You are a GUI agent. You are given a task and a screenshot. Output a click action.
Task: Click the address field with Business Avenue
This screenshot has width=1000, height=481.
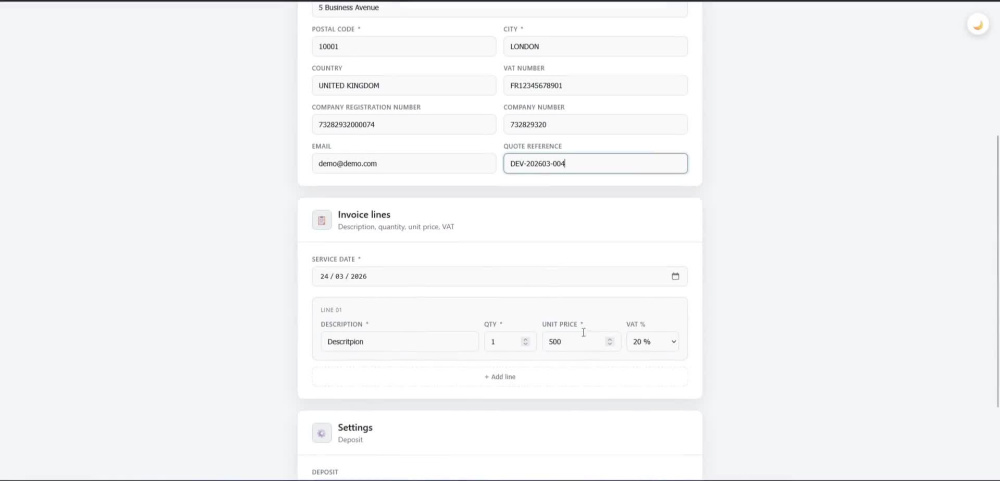pyautogui.click(x=499, y=8)
